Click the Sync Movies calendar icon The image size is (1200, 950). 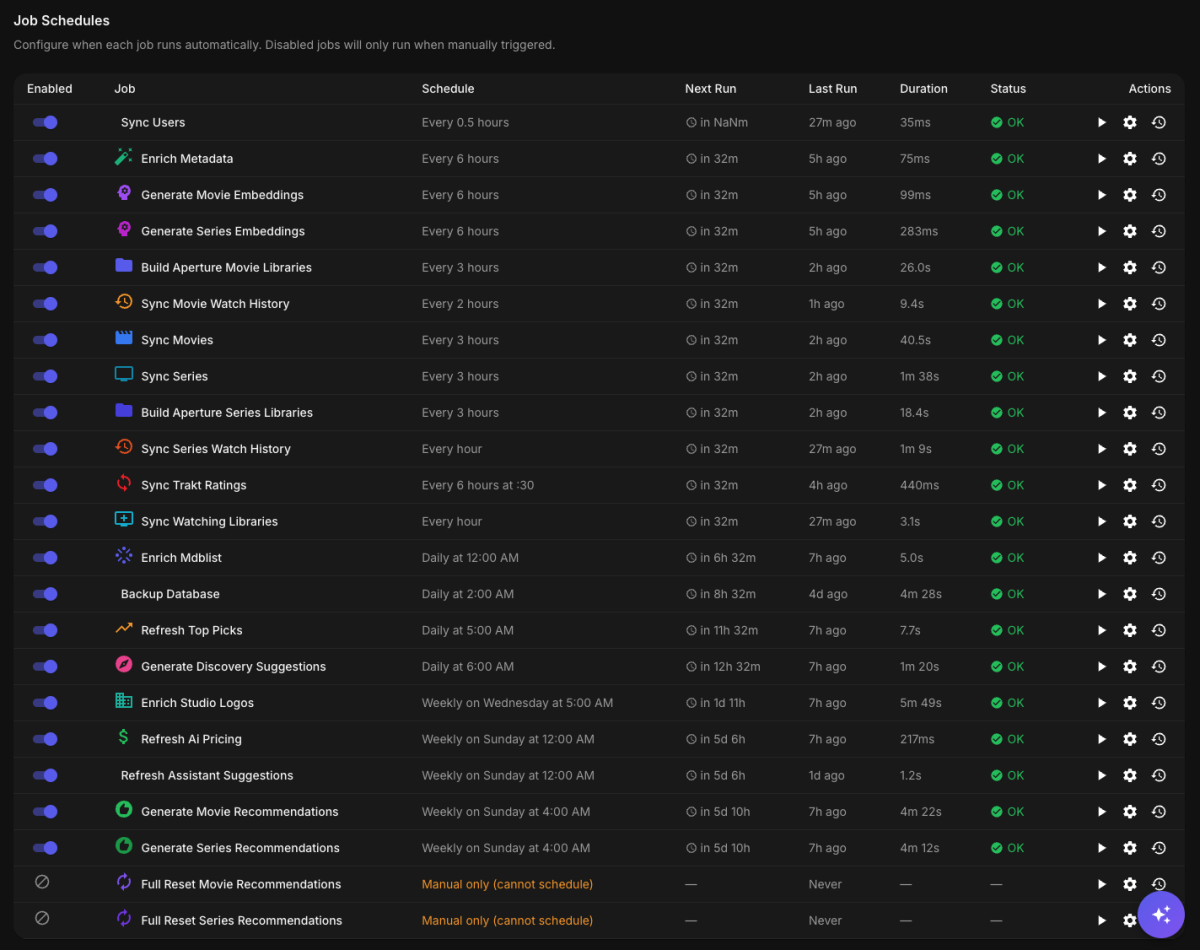tap(124, 339)
